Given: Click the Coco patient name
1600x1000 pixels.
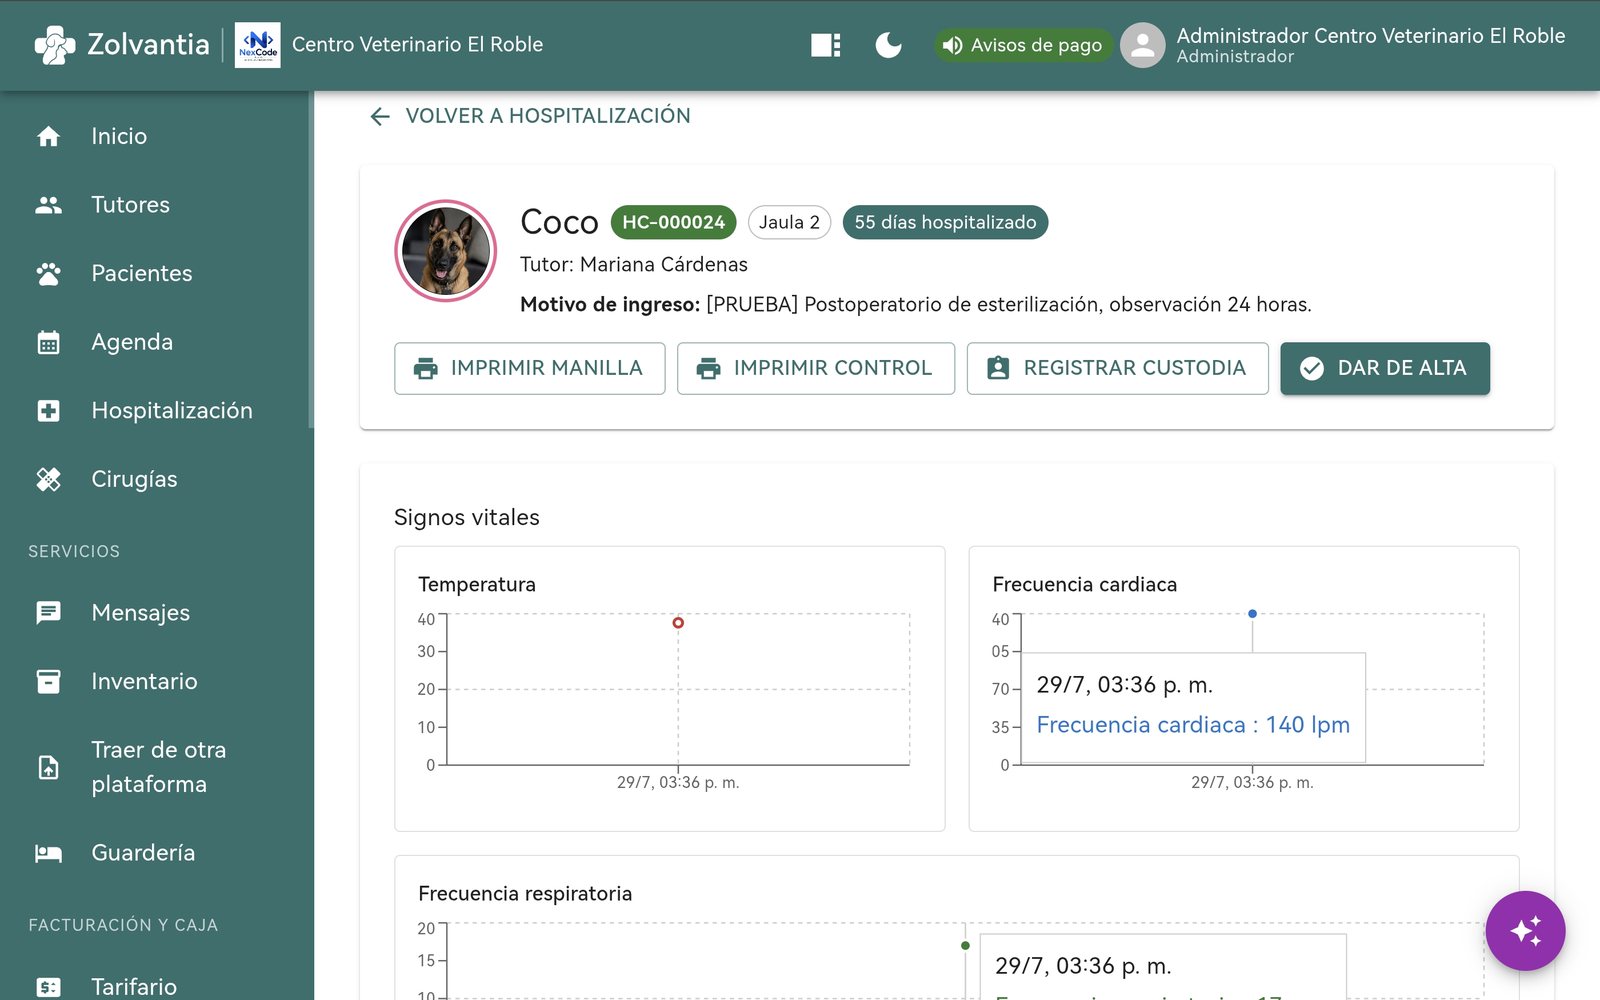Looking at the screenshot, I should point(559,222).
